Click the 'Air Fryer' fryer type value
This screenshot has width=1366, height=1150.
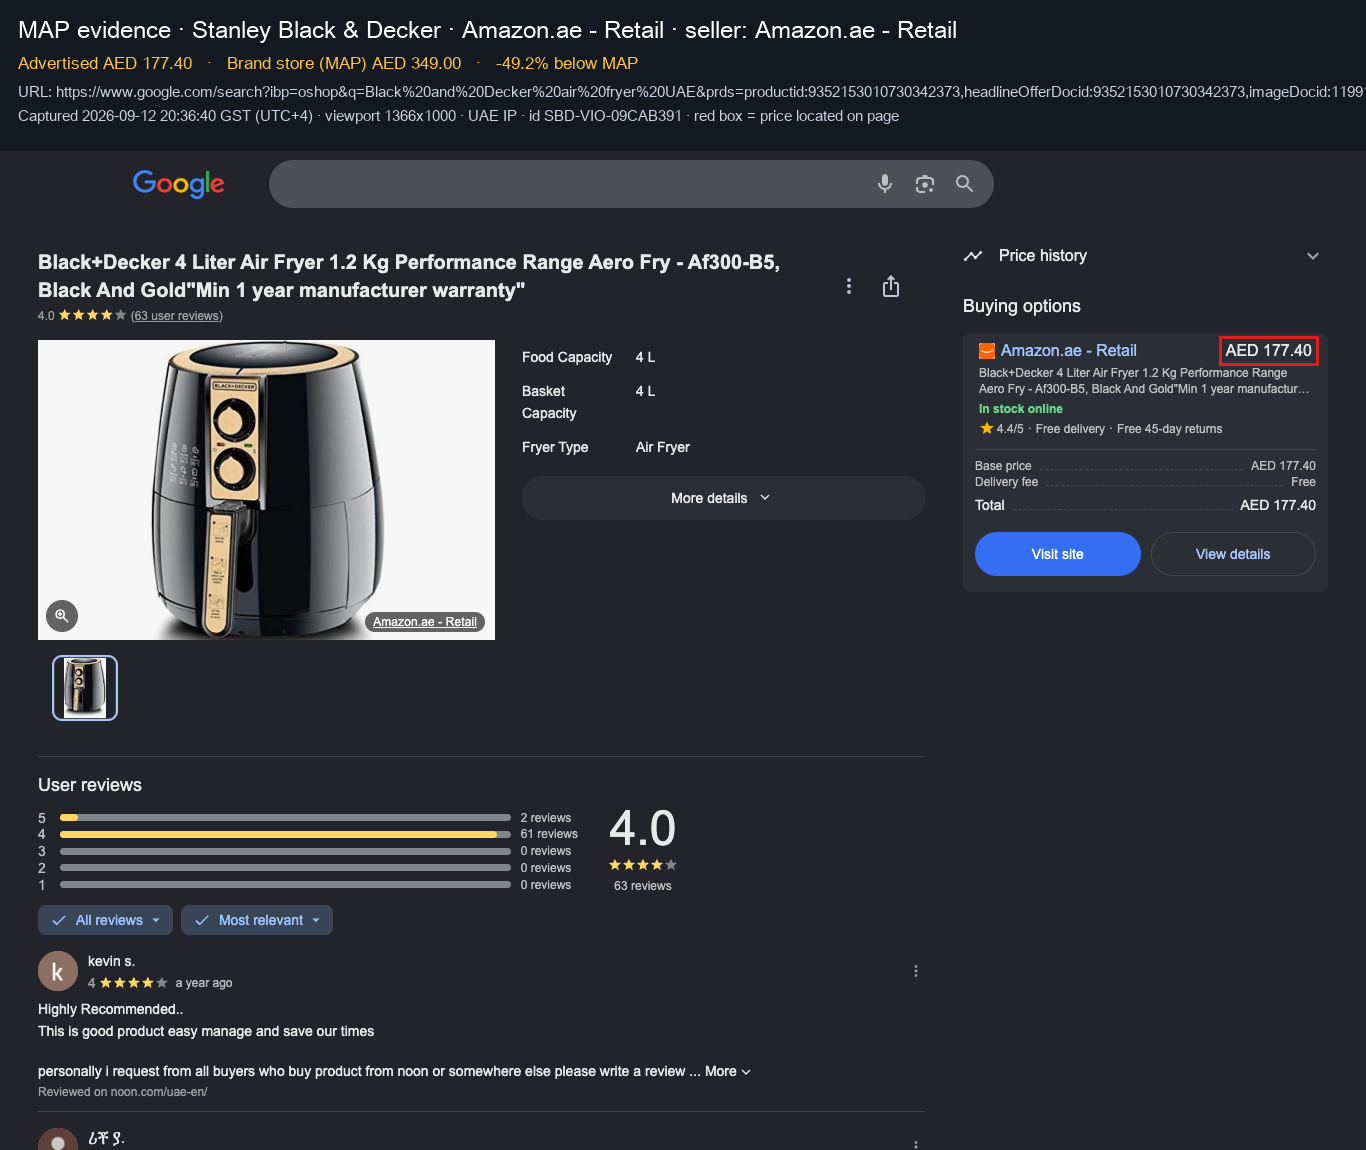(663, 447)
